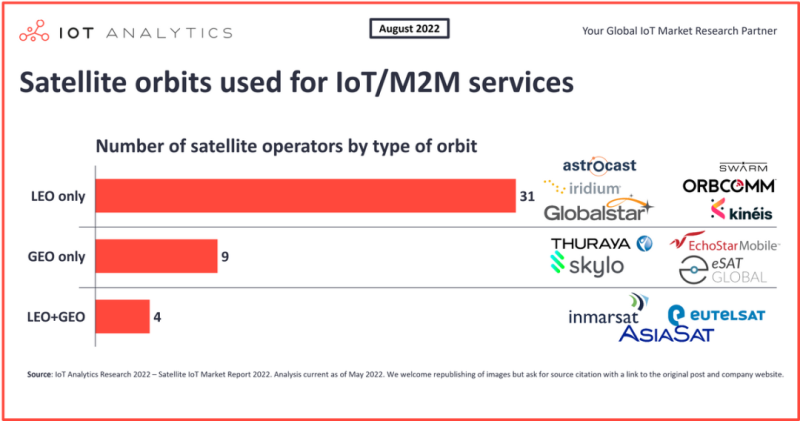Click the IoT Analytics logo

click(123, 31)
